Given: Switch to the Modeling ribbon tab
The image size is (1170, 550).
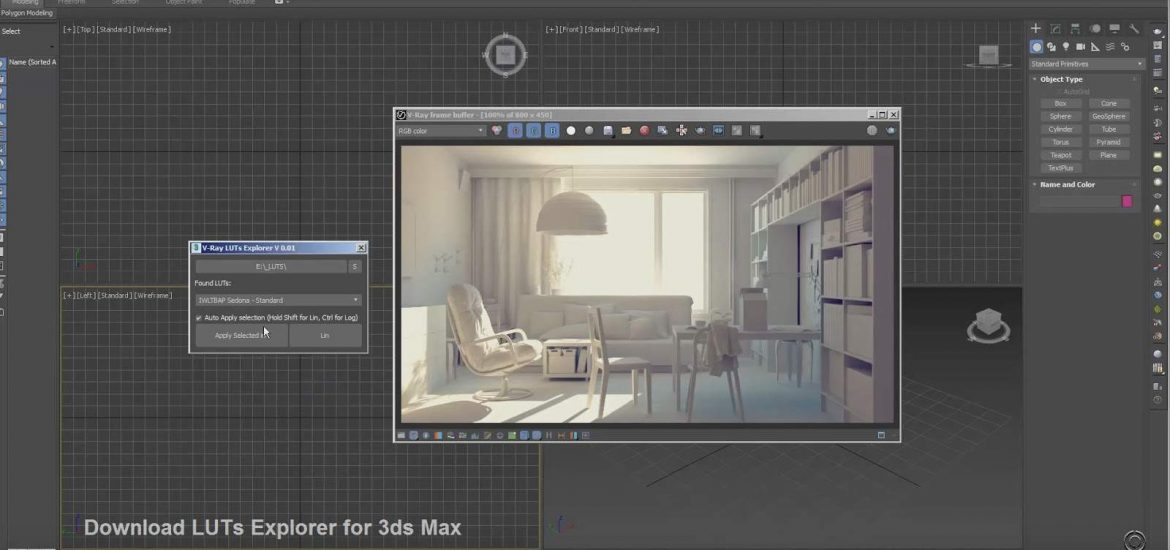Looking at the screenshot, I should [25, 3].
